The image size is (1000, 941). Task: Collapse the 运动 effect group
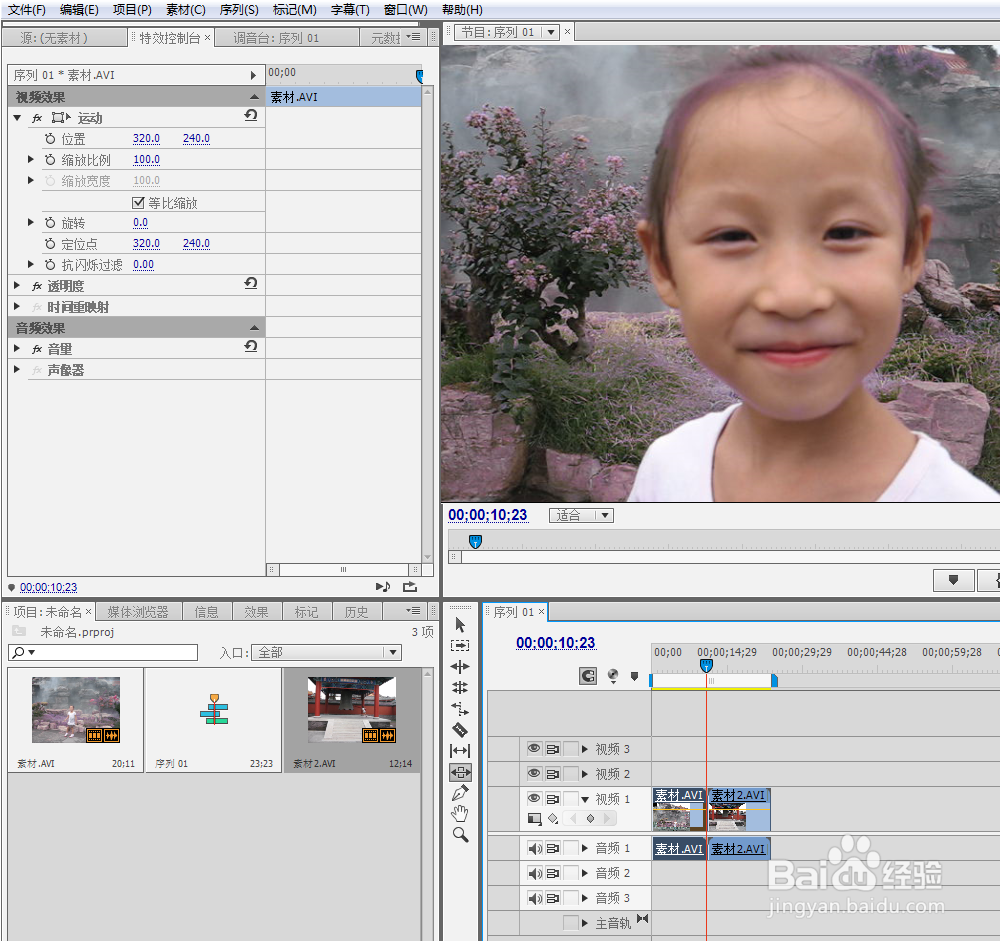click(x=17, y=118)
